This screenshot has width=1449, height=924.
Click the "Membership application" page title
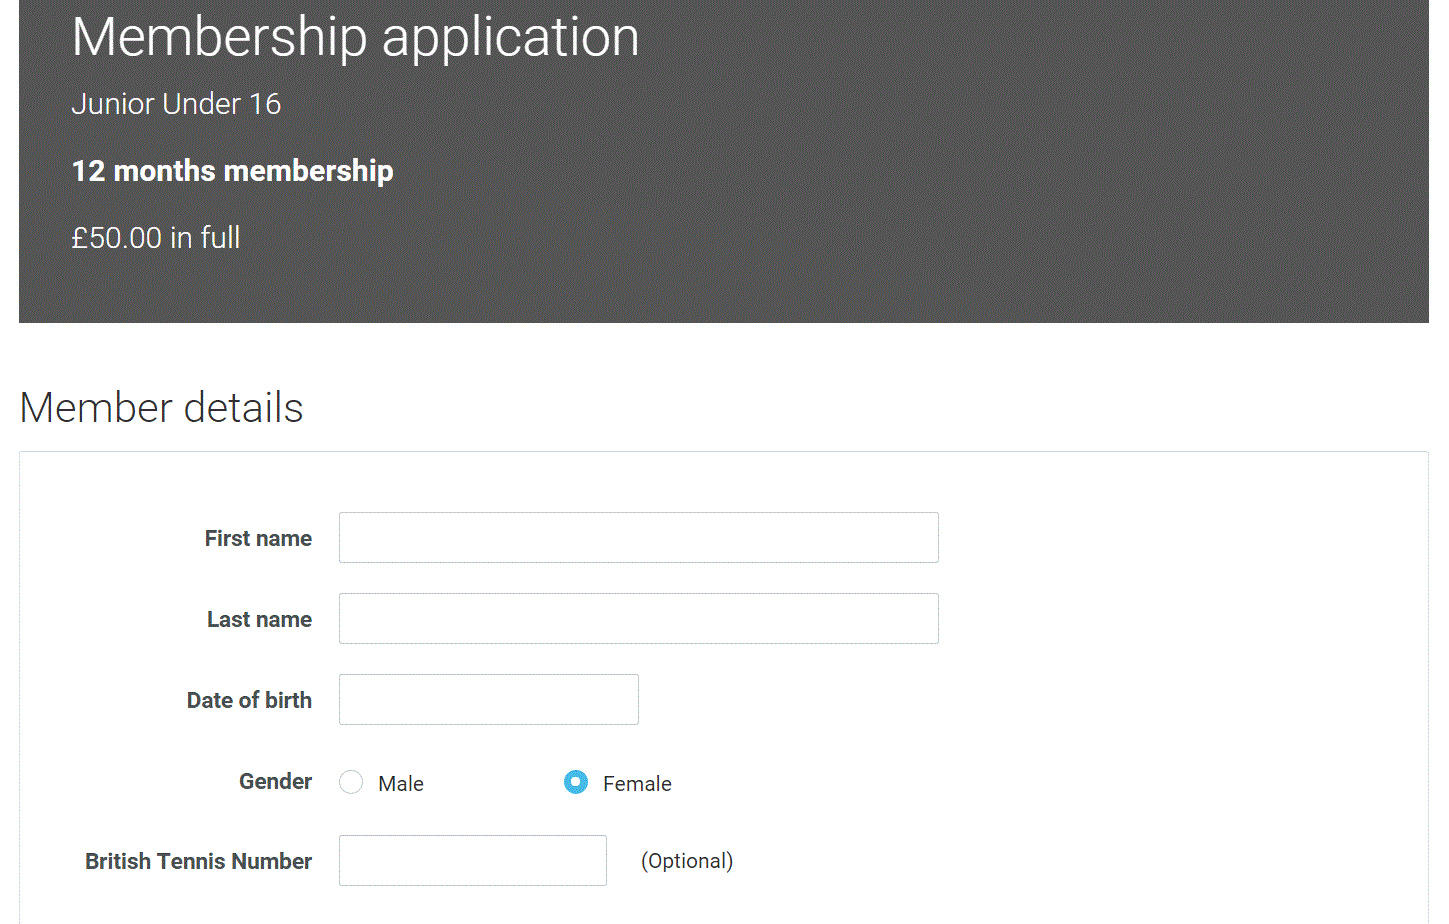(355, 38)
